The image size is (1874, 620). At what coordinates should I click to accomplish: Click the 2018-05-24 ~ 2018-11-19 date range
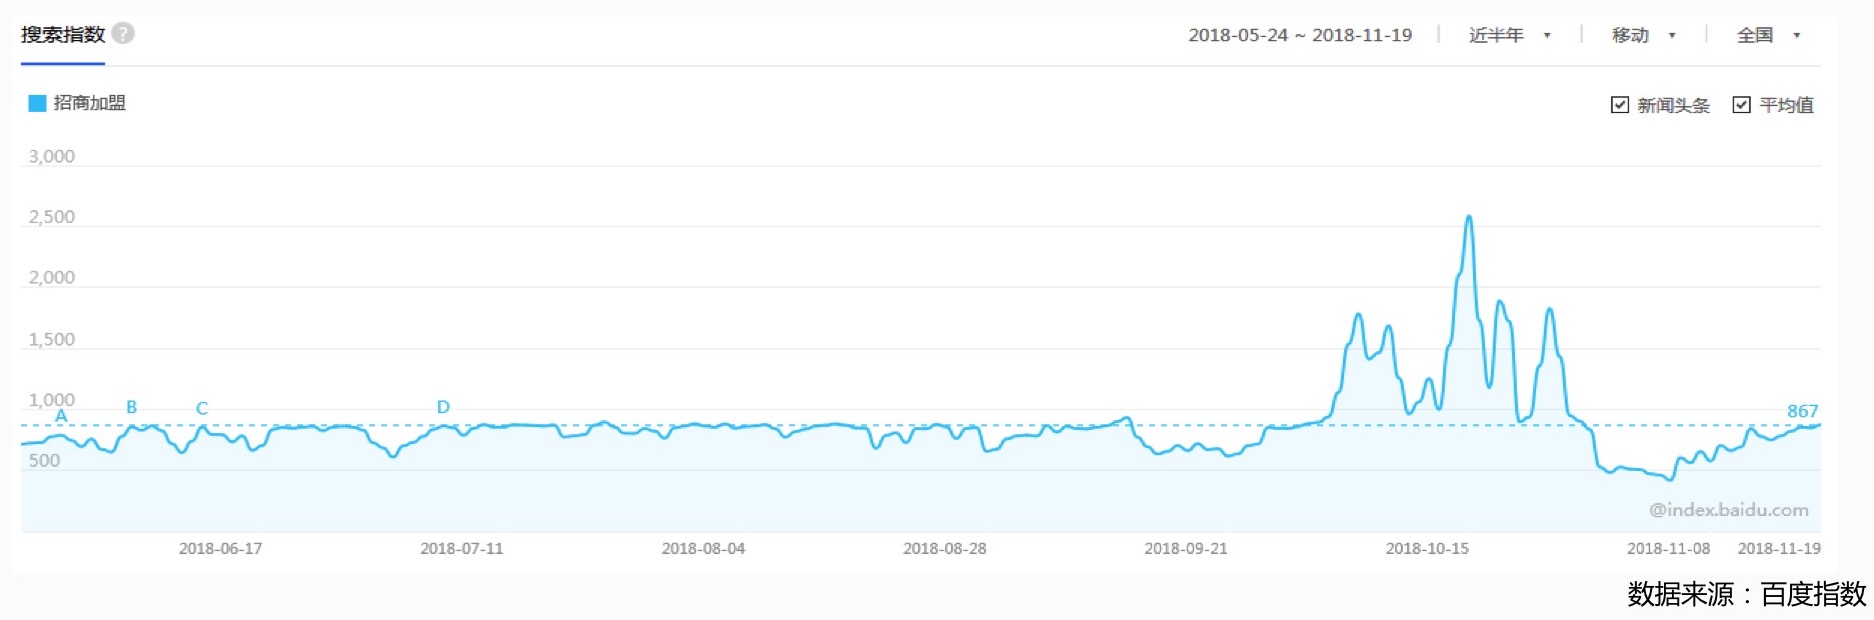point(1300,35)
